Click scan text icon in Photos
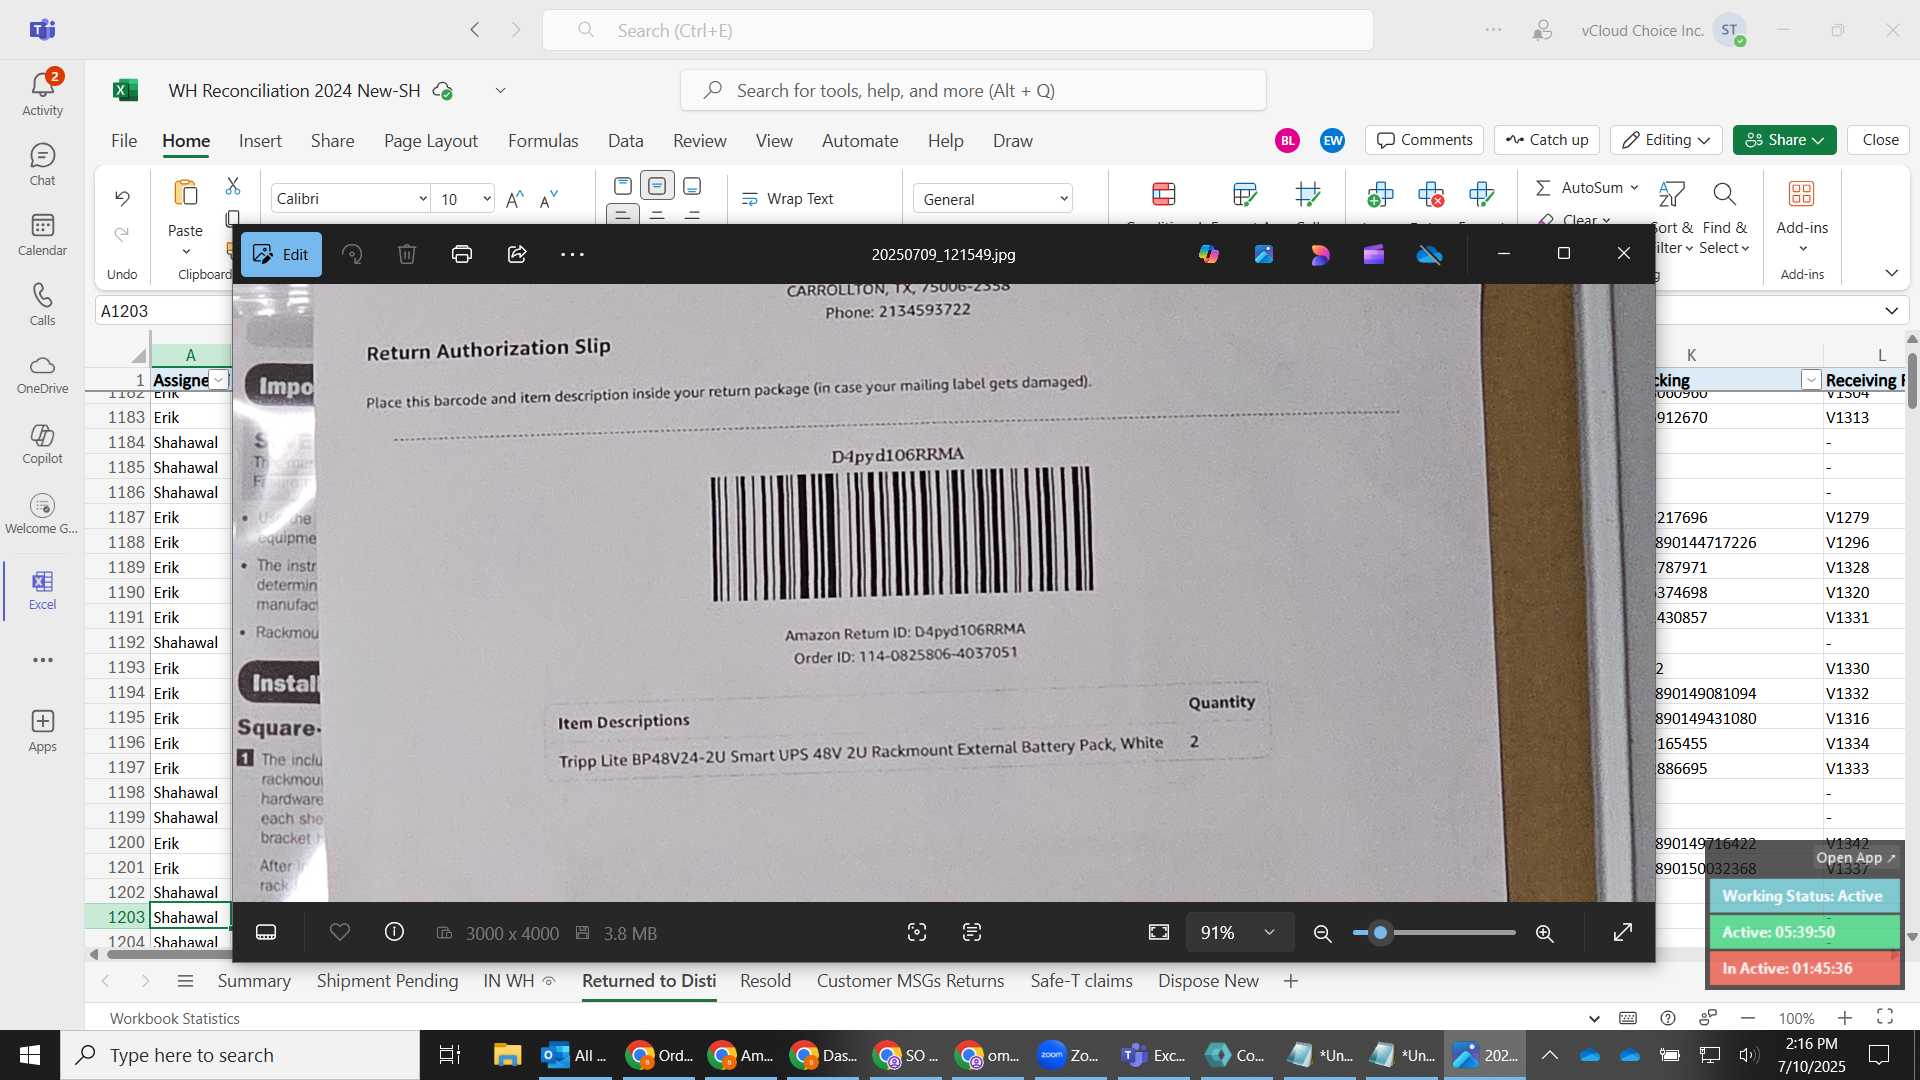This screenshot has width=1920, height=1080. pyautogui.click(x=972, y=932)
